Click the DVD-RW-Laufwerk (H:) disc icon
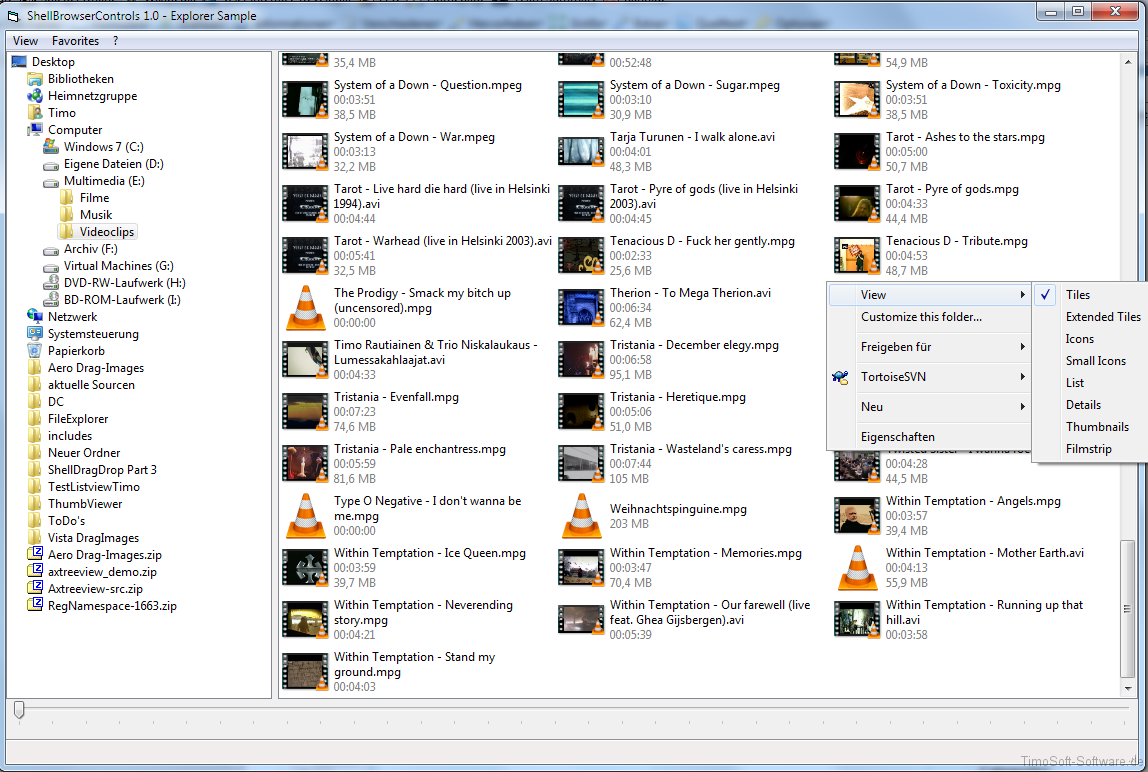This screenshot has height=772, width=1148. tap(51, 283)
